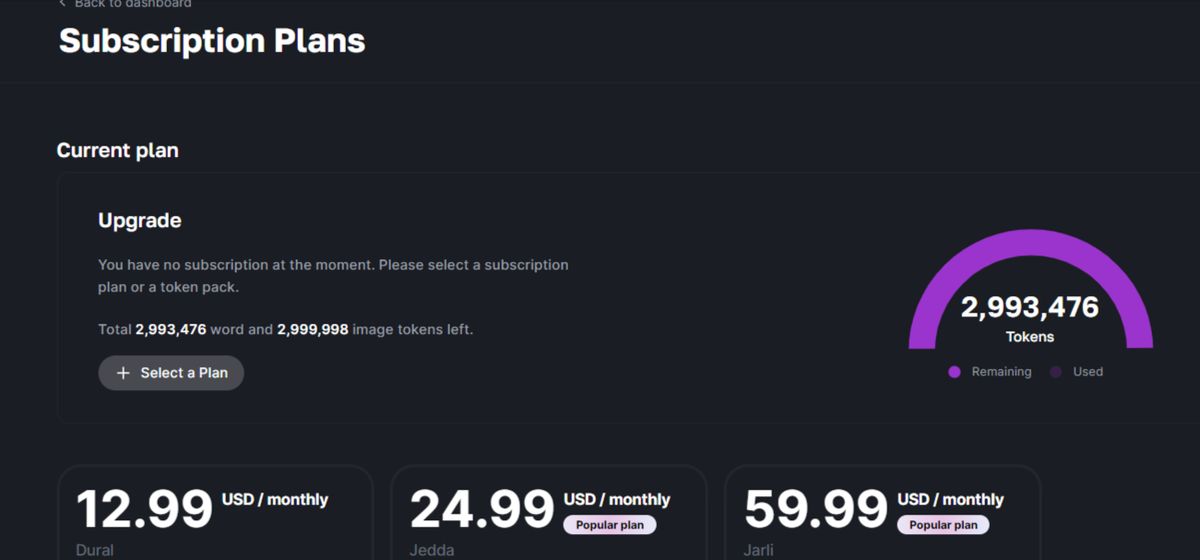Select the Dural plan name
Screen dimensions: 1200x560
(95, 550)
